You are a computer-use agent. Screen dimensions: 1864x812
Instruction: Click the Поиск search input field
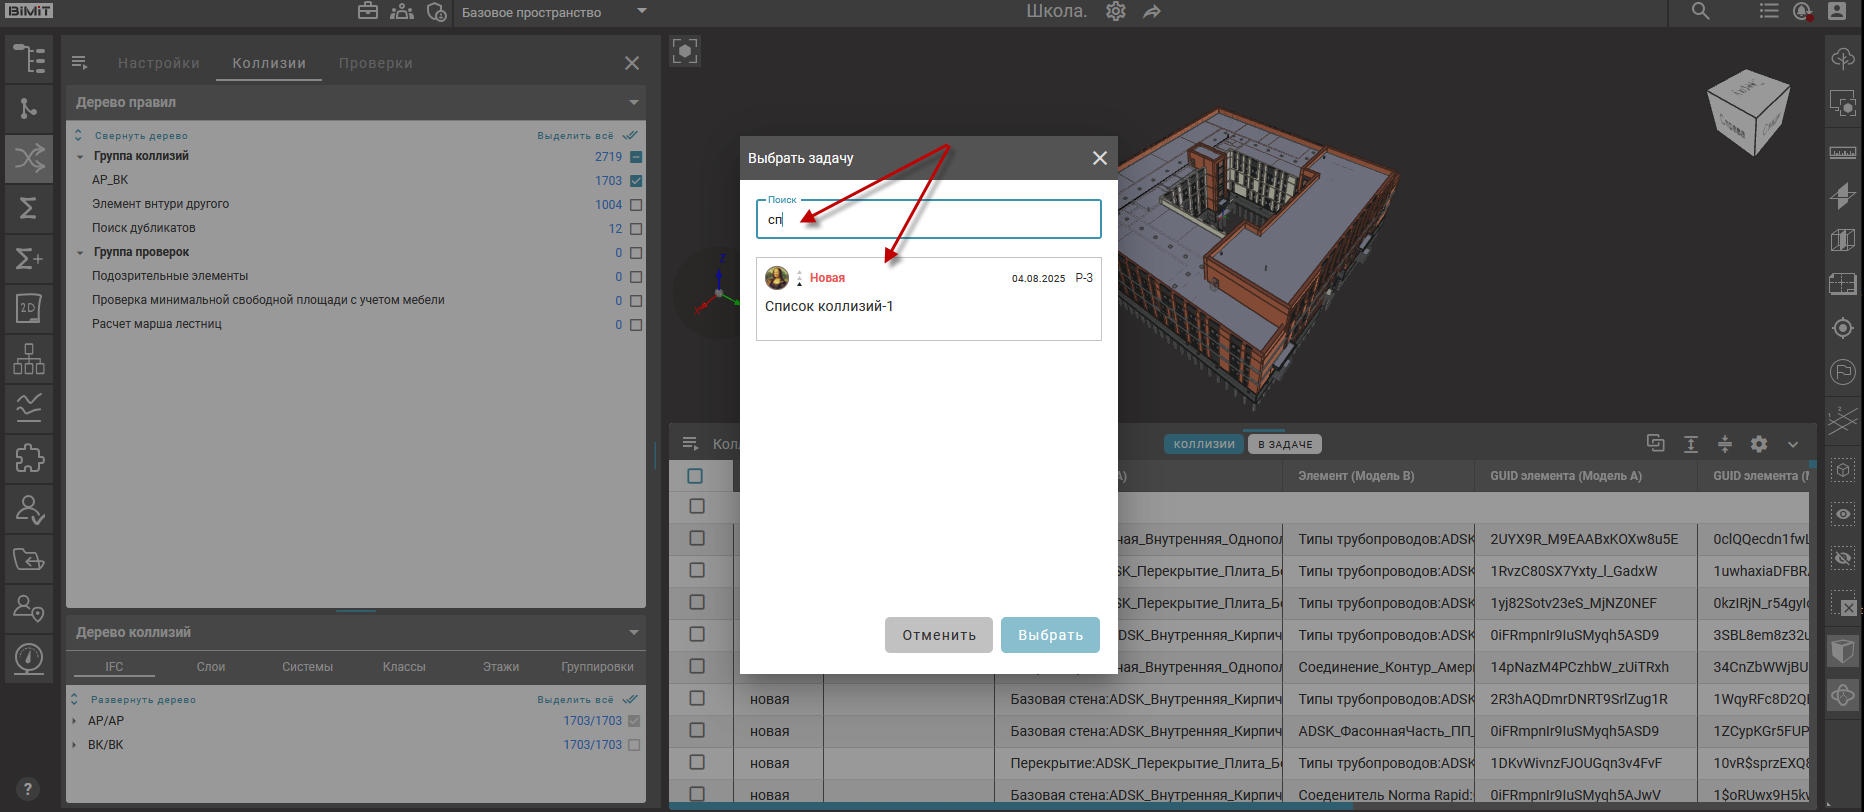pos(928,220)
